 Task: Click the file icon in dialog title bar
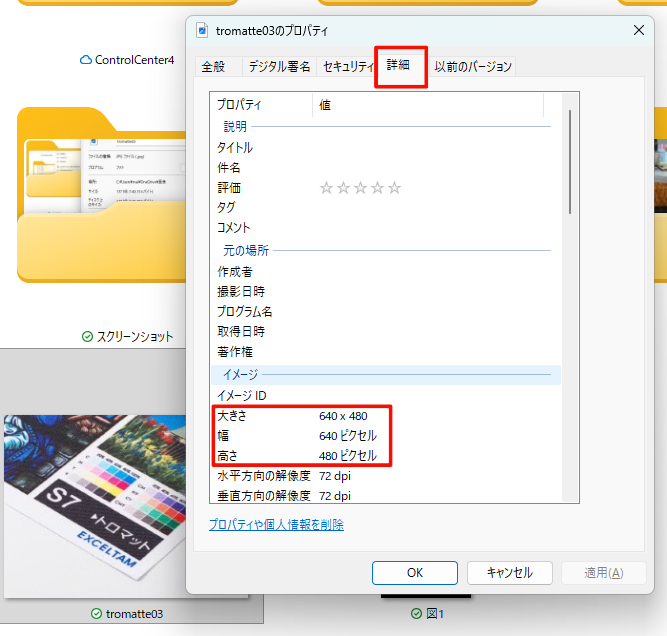203,31
